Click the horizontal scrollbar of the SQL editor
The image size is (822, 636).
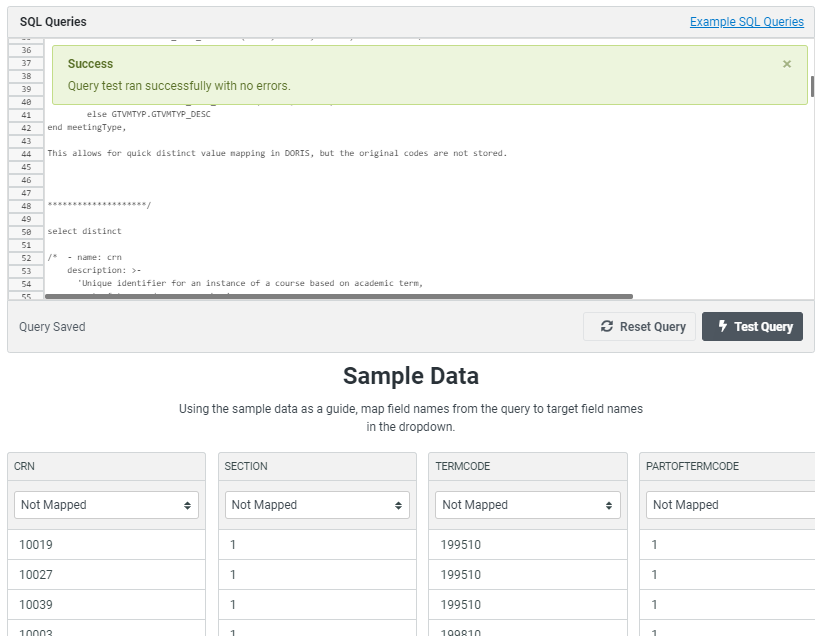click(339, 296)
